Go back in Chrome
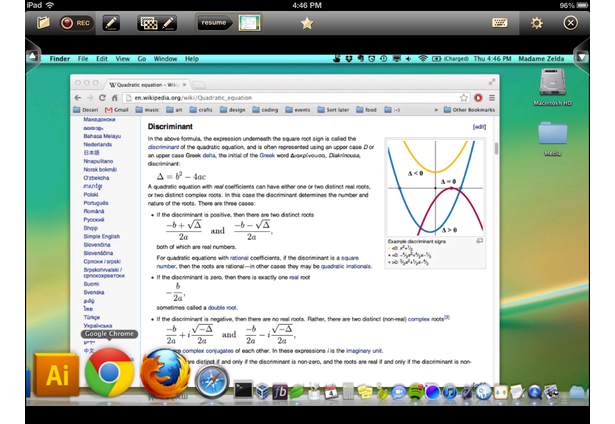Image resolution: width=615 pixels, height=424 pixels. coord(78,98)
